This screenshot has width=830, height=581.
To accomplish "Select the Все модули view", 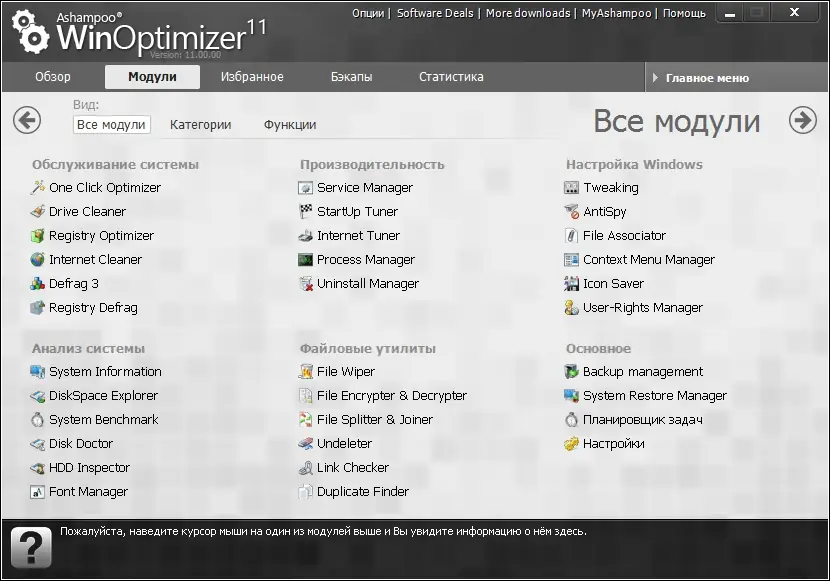I will point(111,125).
